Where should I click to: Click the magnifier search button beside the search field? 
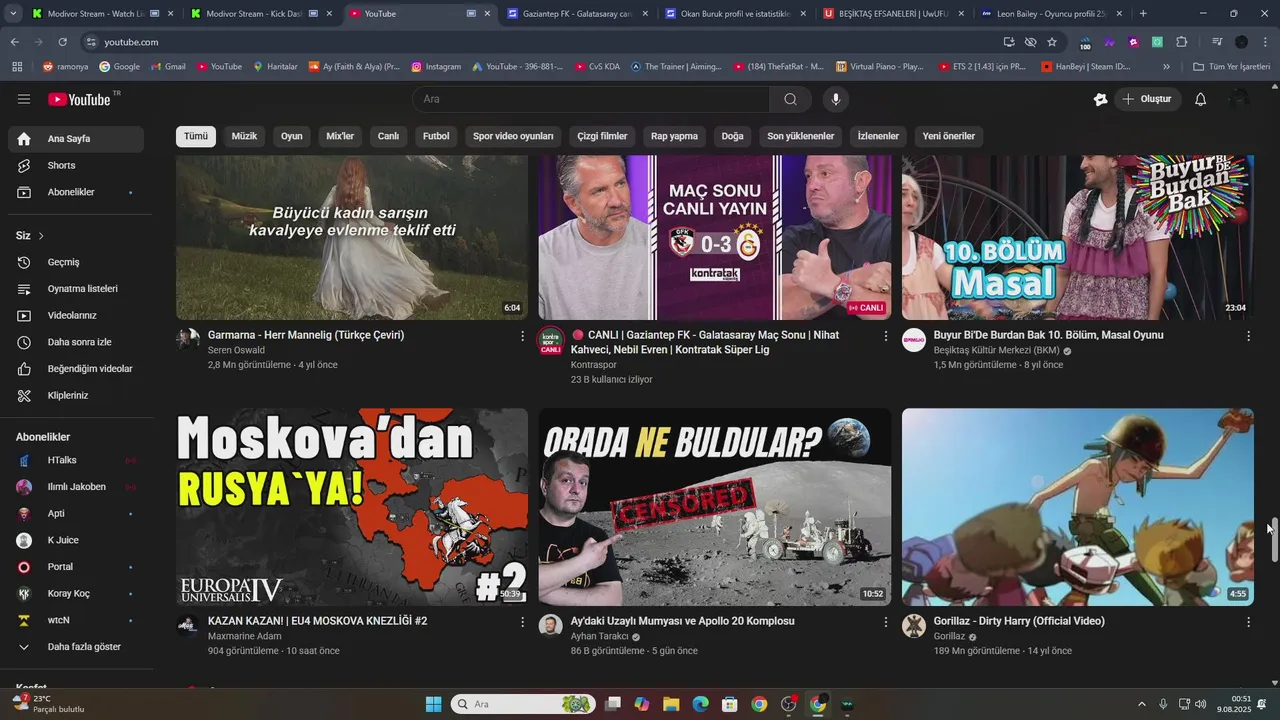click(791, 99)
